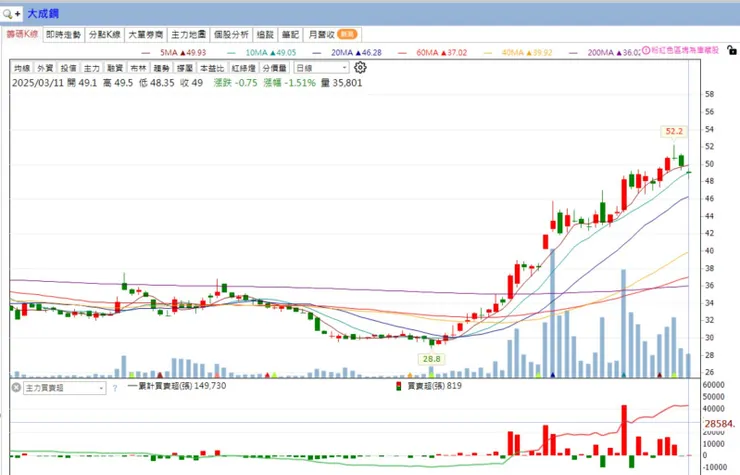Toggle the 摆盪 overlay button
Image resolution: width=740 pixels, height=475 pixels.
point(185,68)
